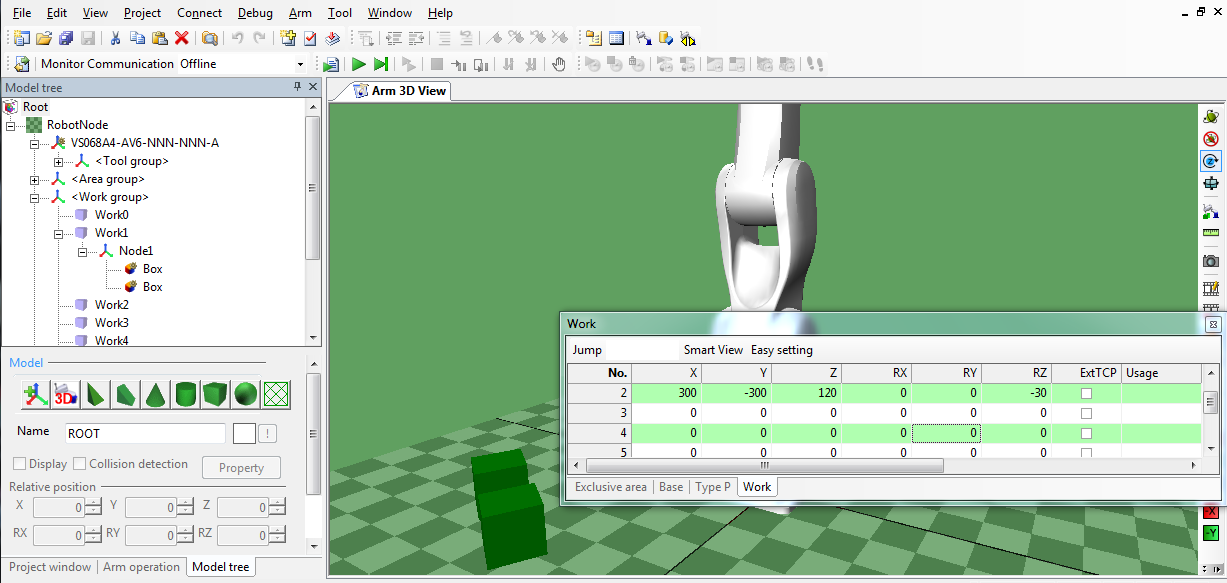Expand the Tool group tree node
Screen dimensions: 1227x583
pos(59,162)
